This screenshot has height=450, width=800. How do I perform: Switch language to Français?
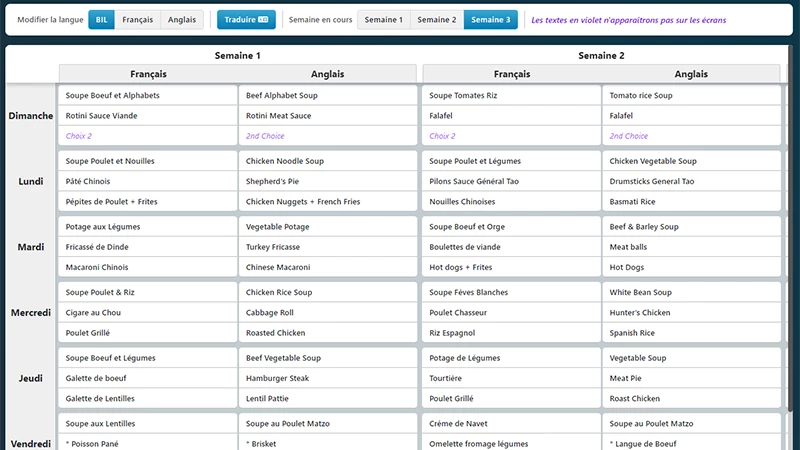[137, 20]
